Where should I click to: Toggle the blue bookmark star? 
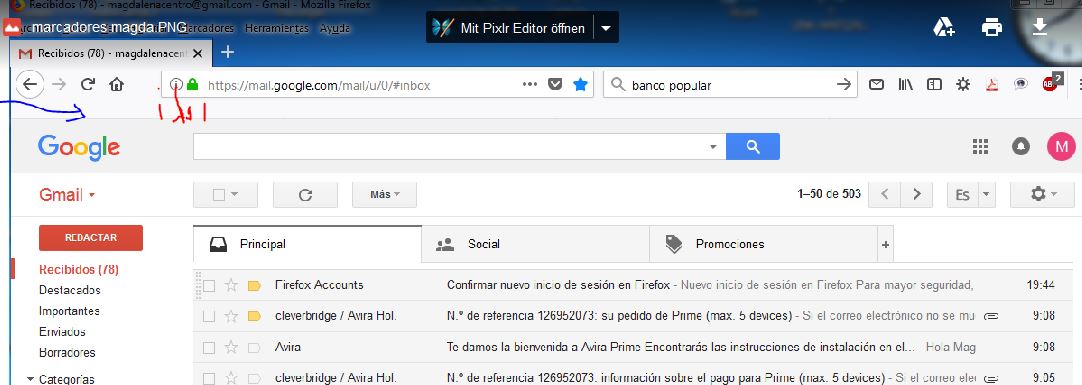point(580,85)
